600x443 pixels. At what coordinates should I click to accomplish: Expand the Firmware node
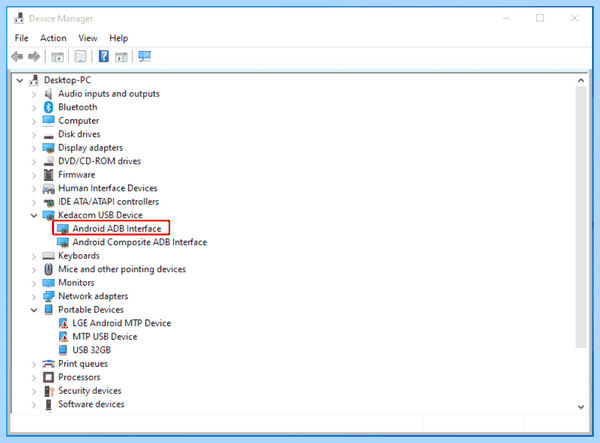click(x=34, y=175)
